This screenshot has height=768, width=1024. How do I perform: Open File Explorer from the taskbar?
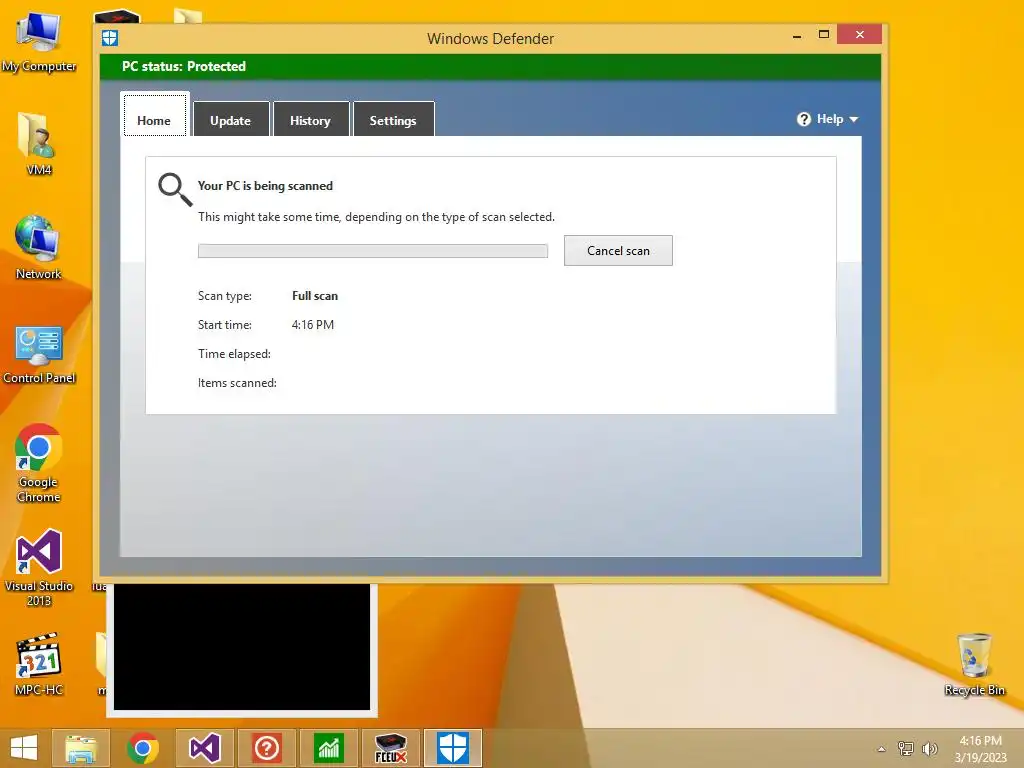click(x=81, y=748)
